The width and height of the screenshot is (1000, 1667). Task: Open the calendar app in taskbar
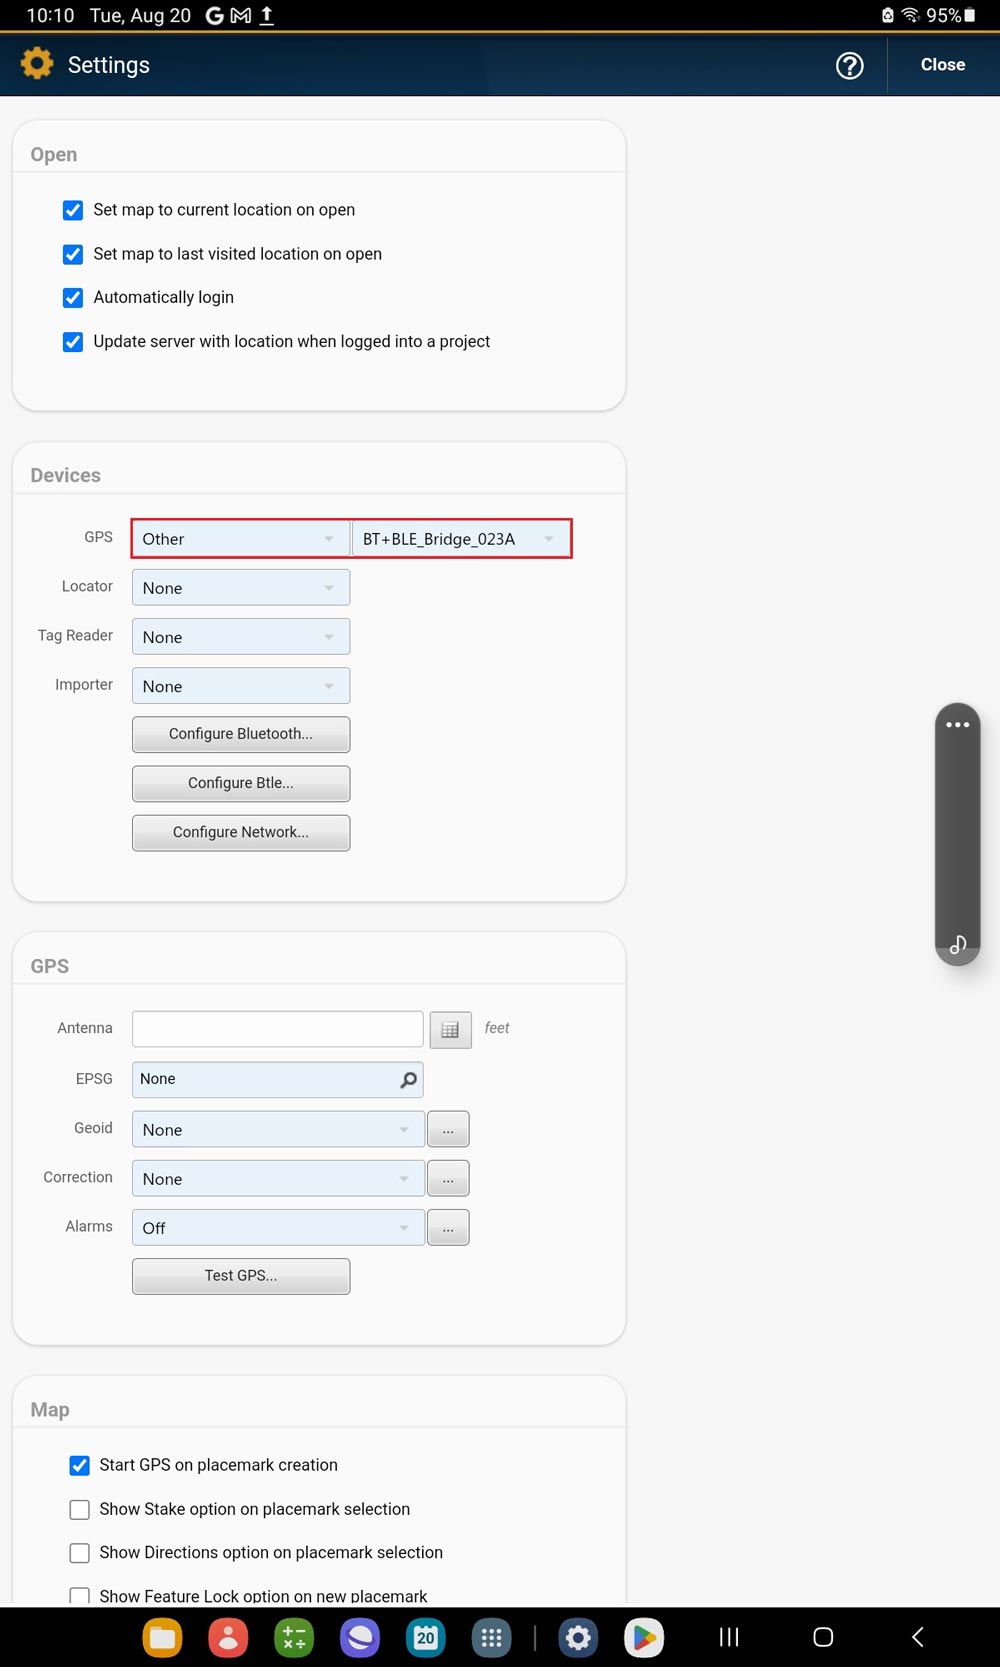click(x=426, y=1637)
